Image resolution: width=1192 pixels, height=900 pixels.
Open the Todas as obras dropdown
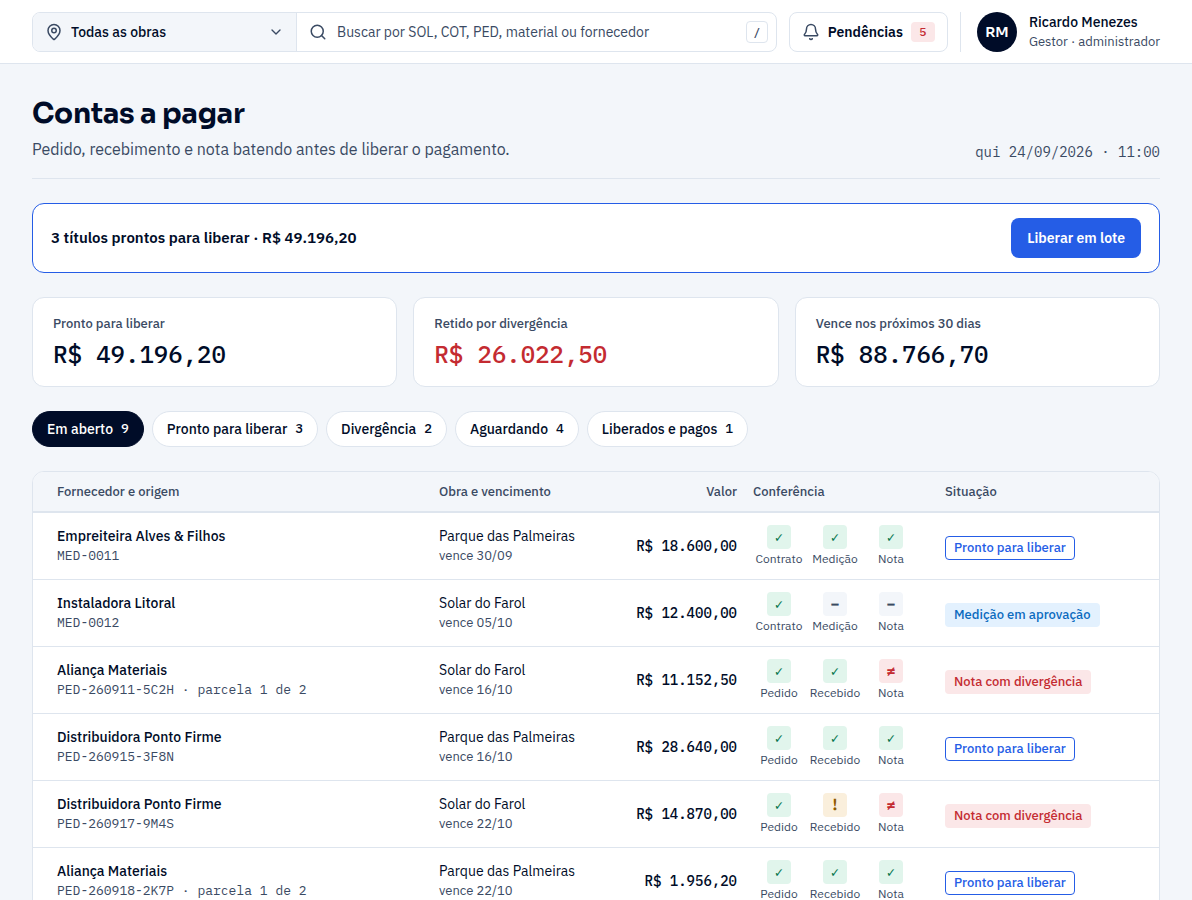164,32
